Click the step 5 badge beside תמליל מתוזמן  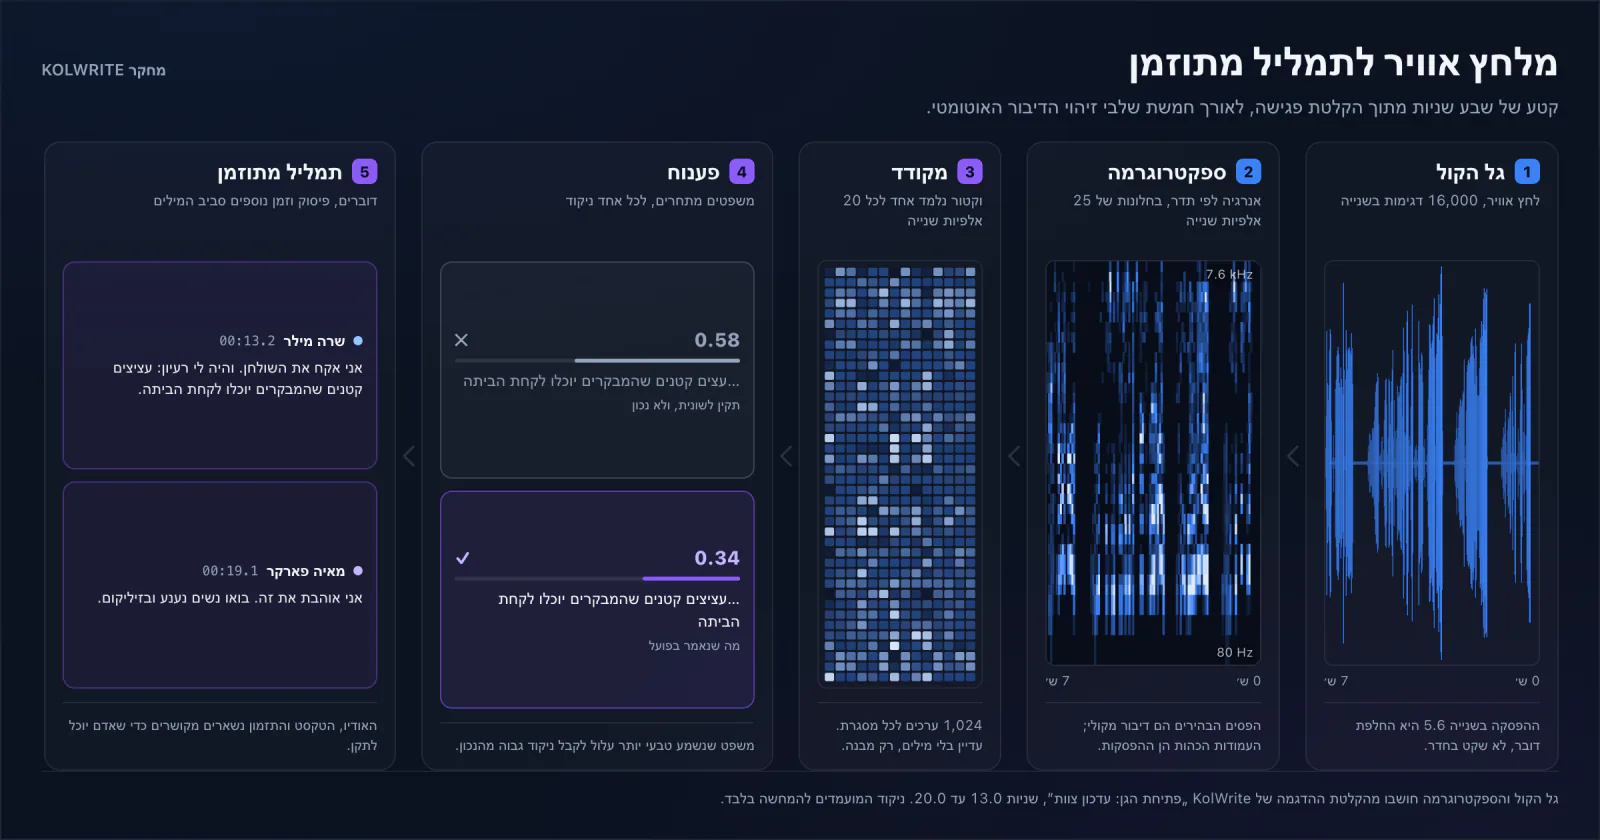pyautogui.click(x=364, y=172)
